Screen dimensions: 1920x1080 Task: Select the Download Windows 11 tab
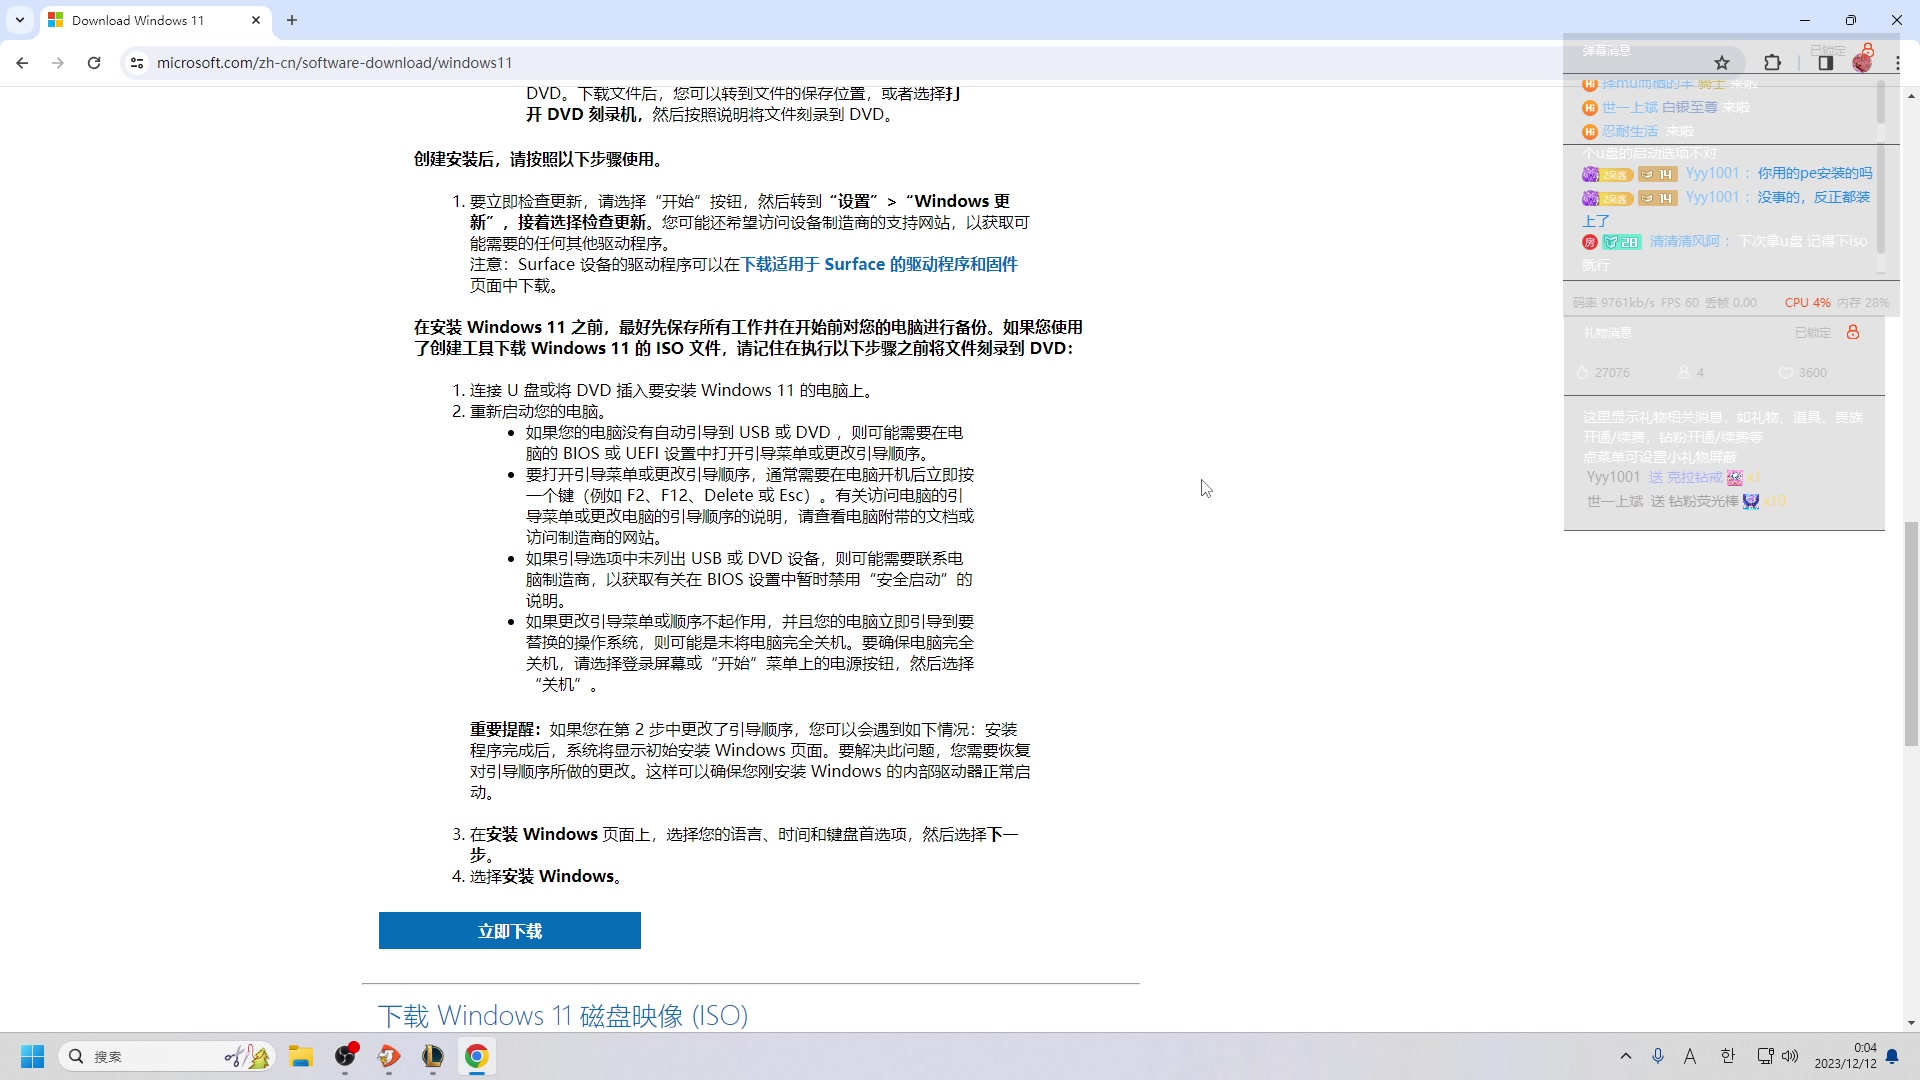pos(153,20)
